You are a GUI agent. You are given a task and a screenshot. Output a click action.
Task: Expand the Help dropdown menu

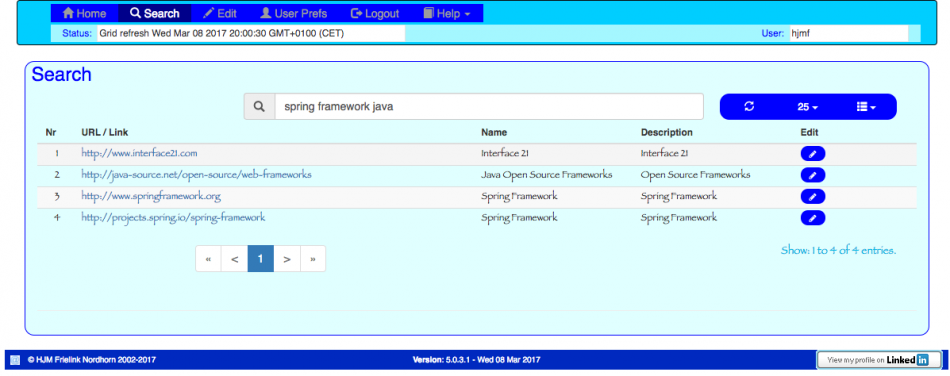click(x=447, y=13)
